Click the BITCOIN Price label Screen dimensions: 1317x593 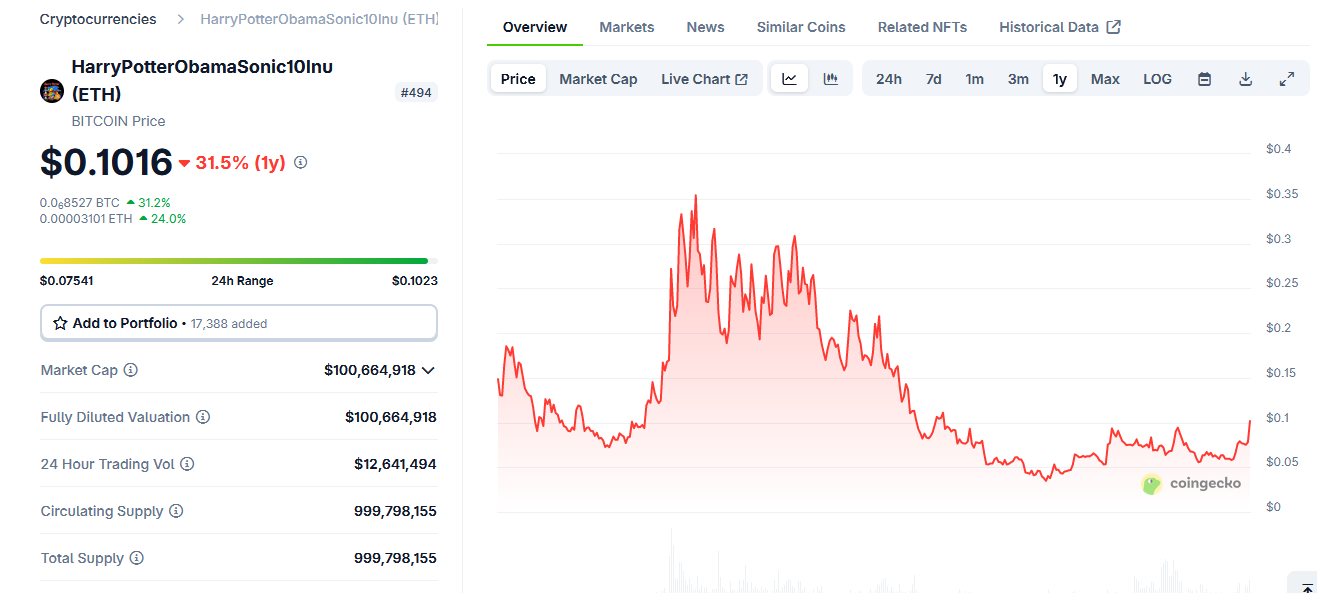pyautogui.click(x=119, y=121)
